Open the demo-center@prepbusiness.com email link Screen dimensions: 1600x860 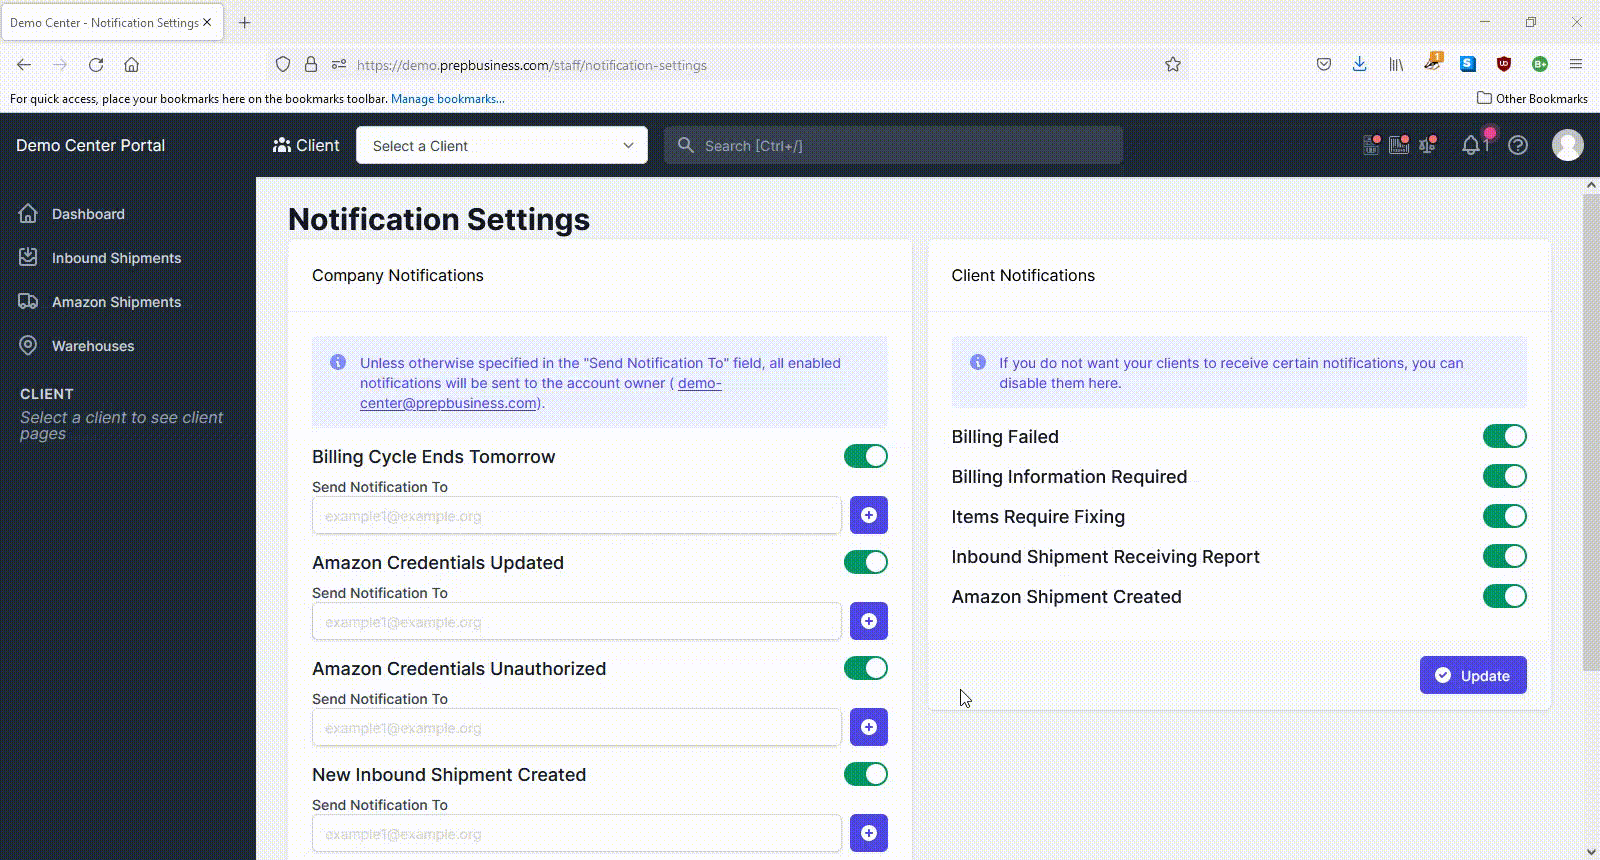[x=540, y=393]
